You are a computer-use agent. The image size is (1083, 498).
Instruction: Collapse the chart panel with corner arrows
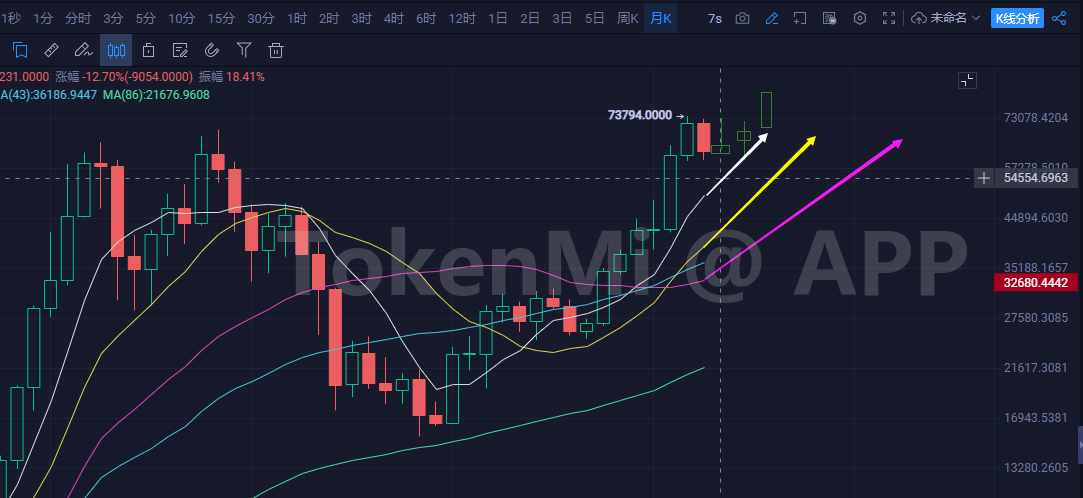click(x=967, y=81)
